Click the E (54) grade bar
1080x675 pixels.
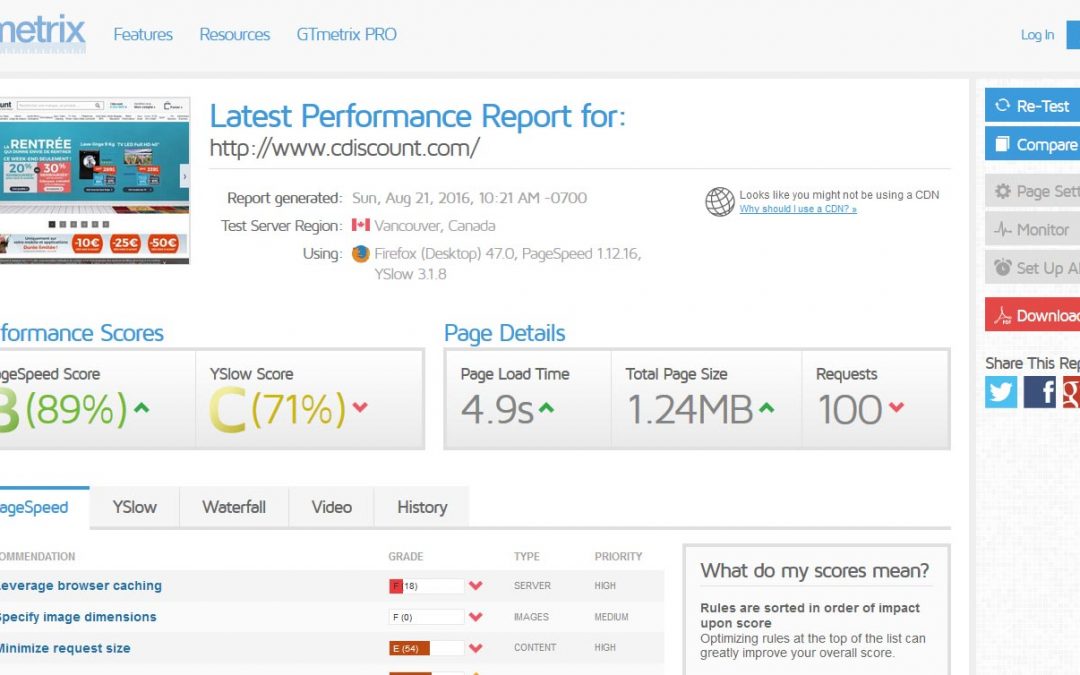coord(426,648)
